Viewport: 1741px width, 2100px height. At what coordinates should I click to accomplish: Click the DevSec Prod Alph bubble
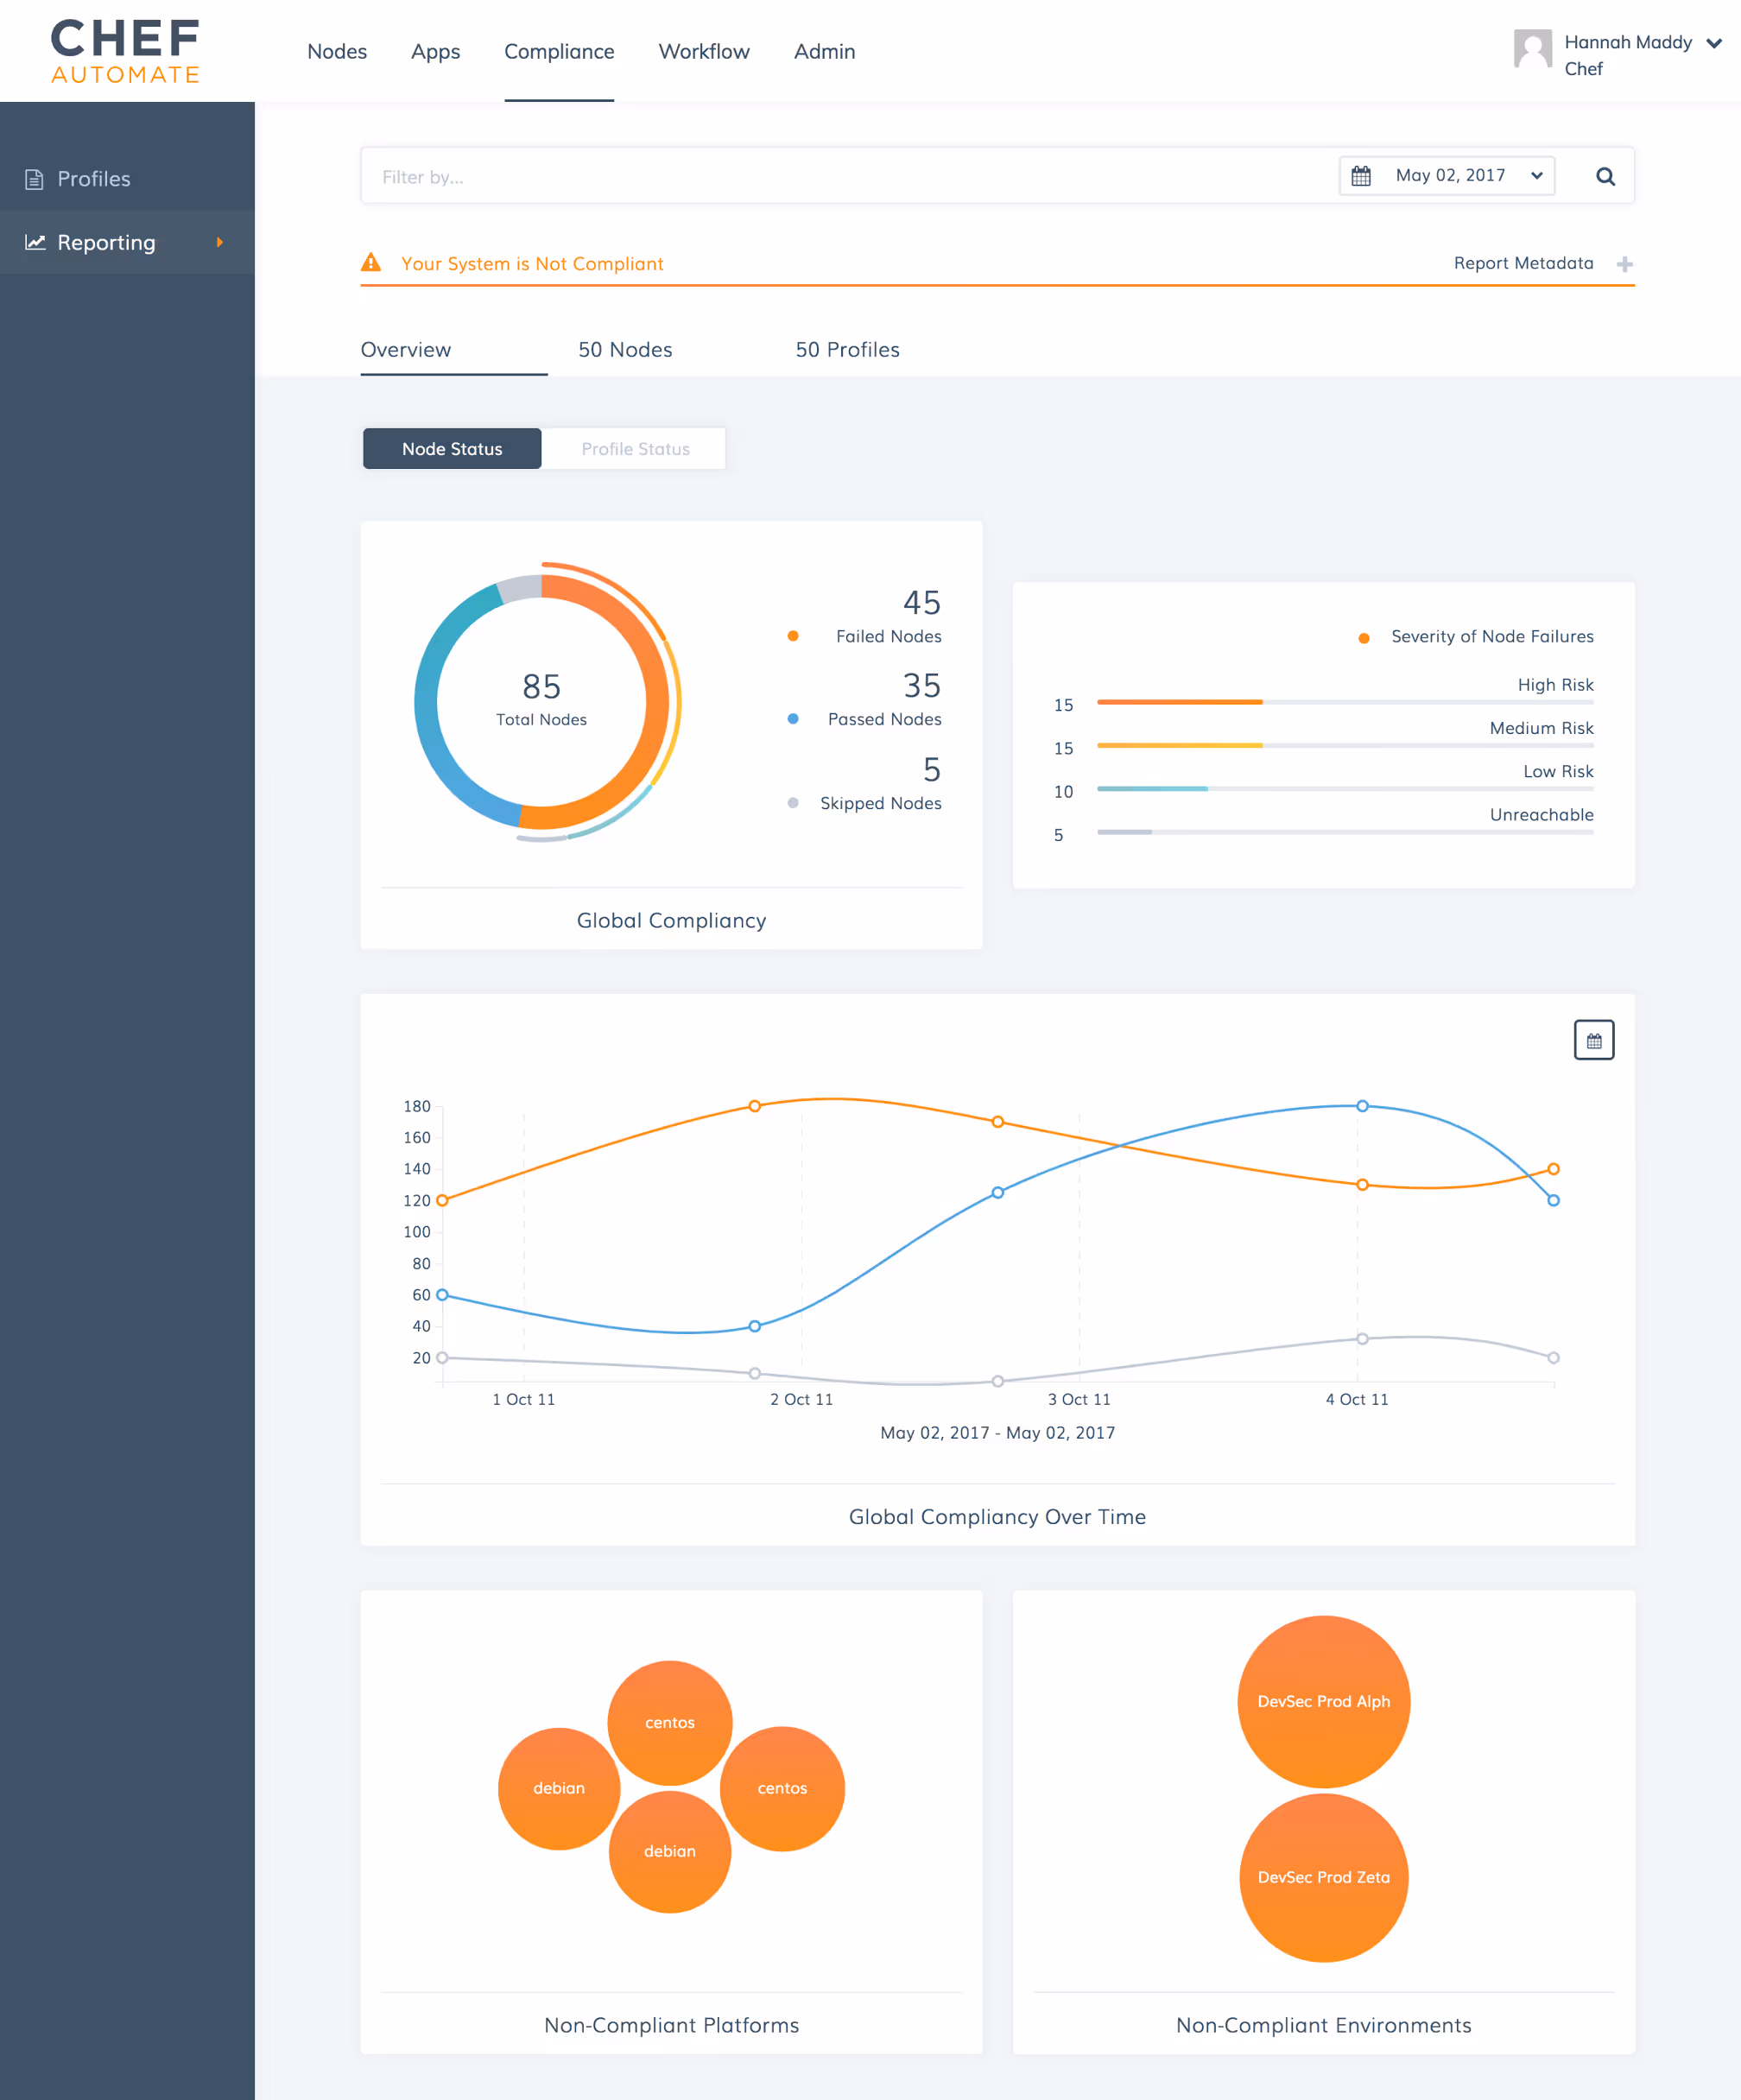click(1323, 1701)
